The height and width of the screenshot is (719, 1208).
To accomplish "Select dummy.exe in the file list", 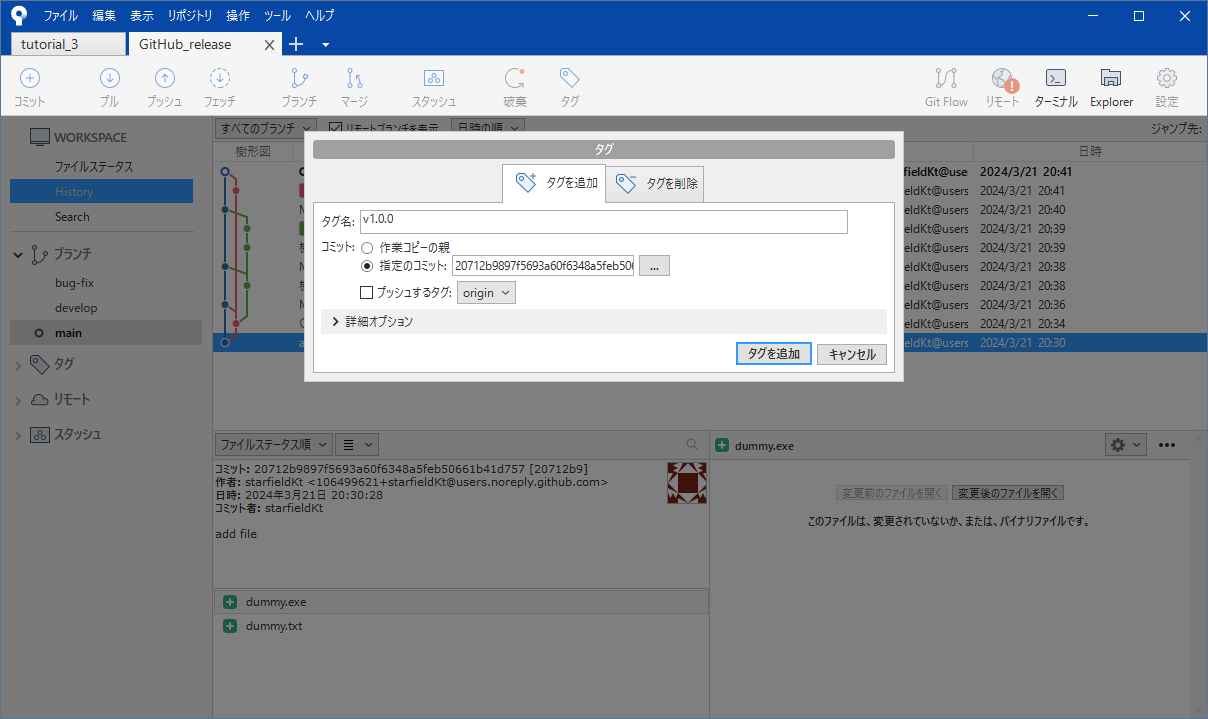I will point(461,602).
